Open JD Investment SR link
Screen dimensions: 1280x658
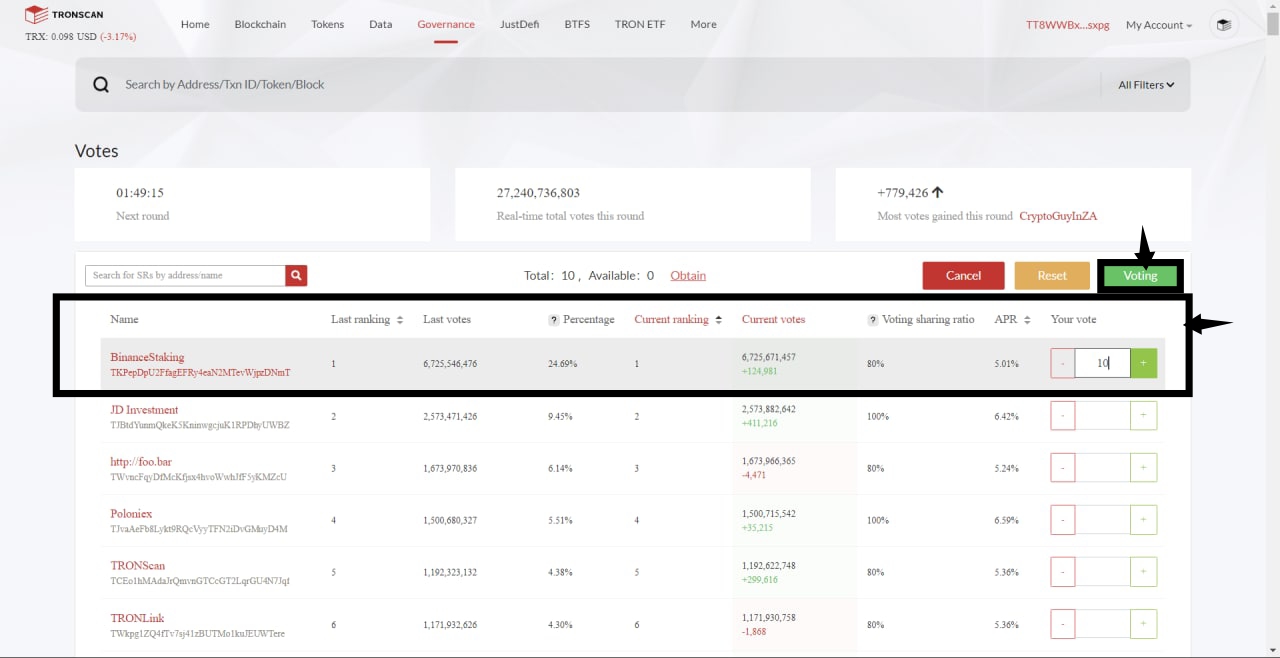[x=144, y=410]
